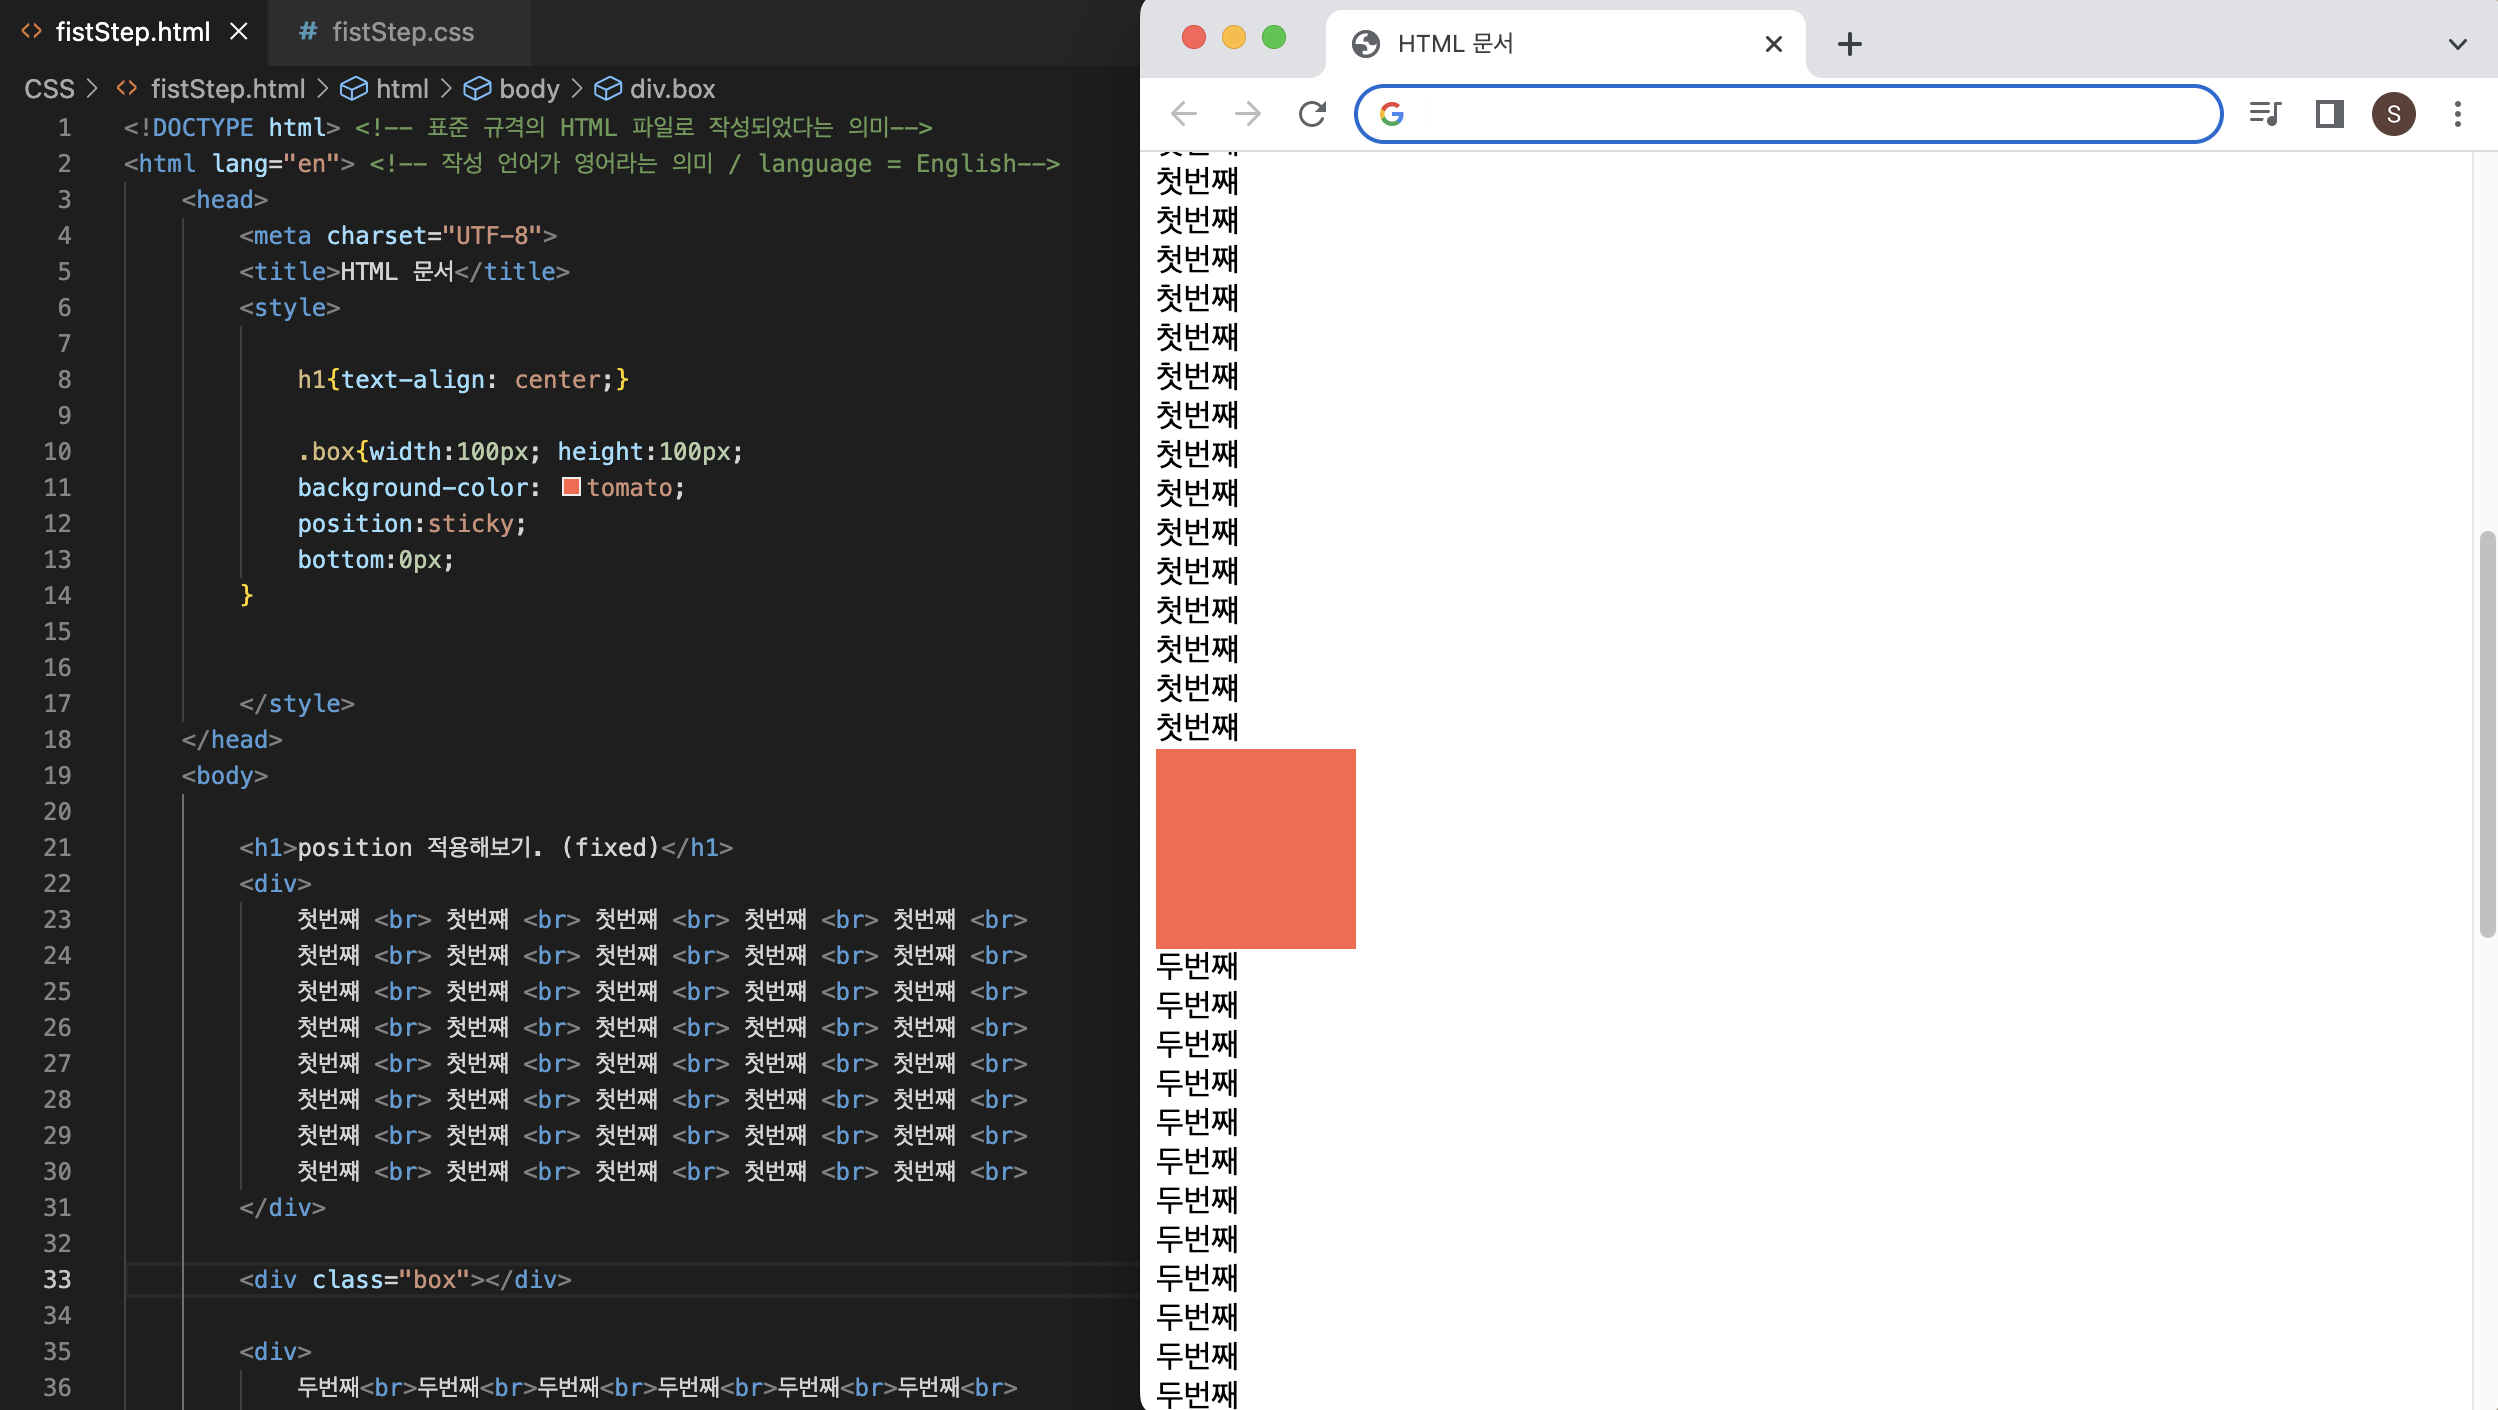Open the Chrome three-dot menu
Viewport: 2498px width, 1410px height.
[x=2457, y=114]
